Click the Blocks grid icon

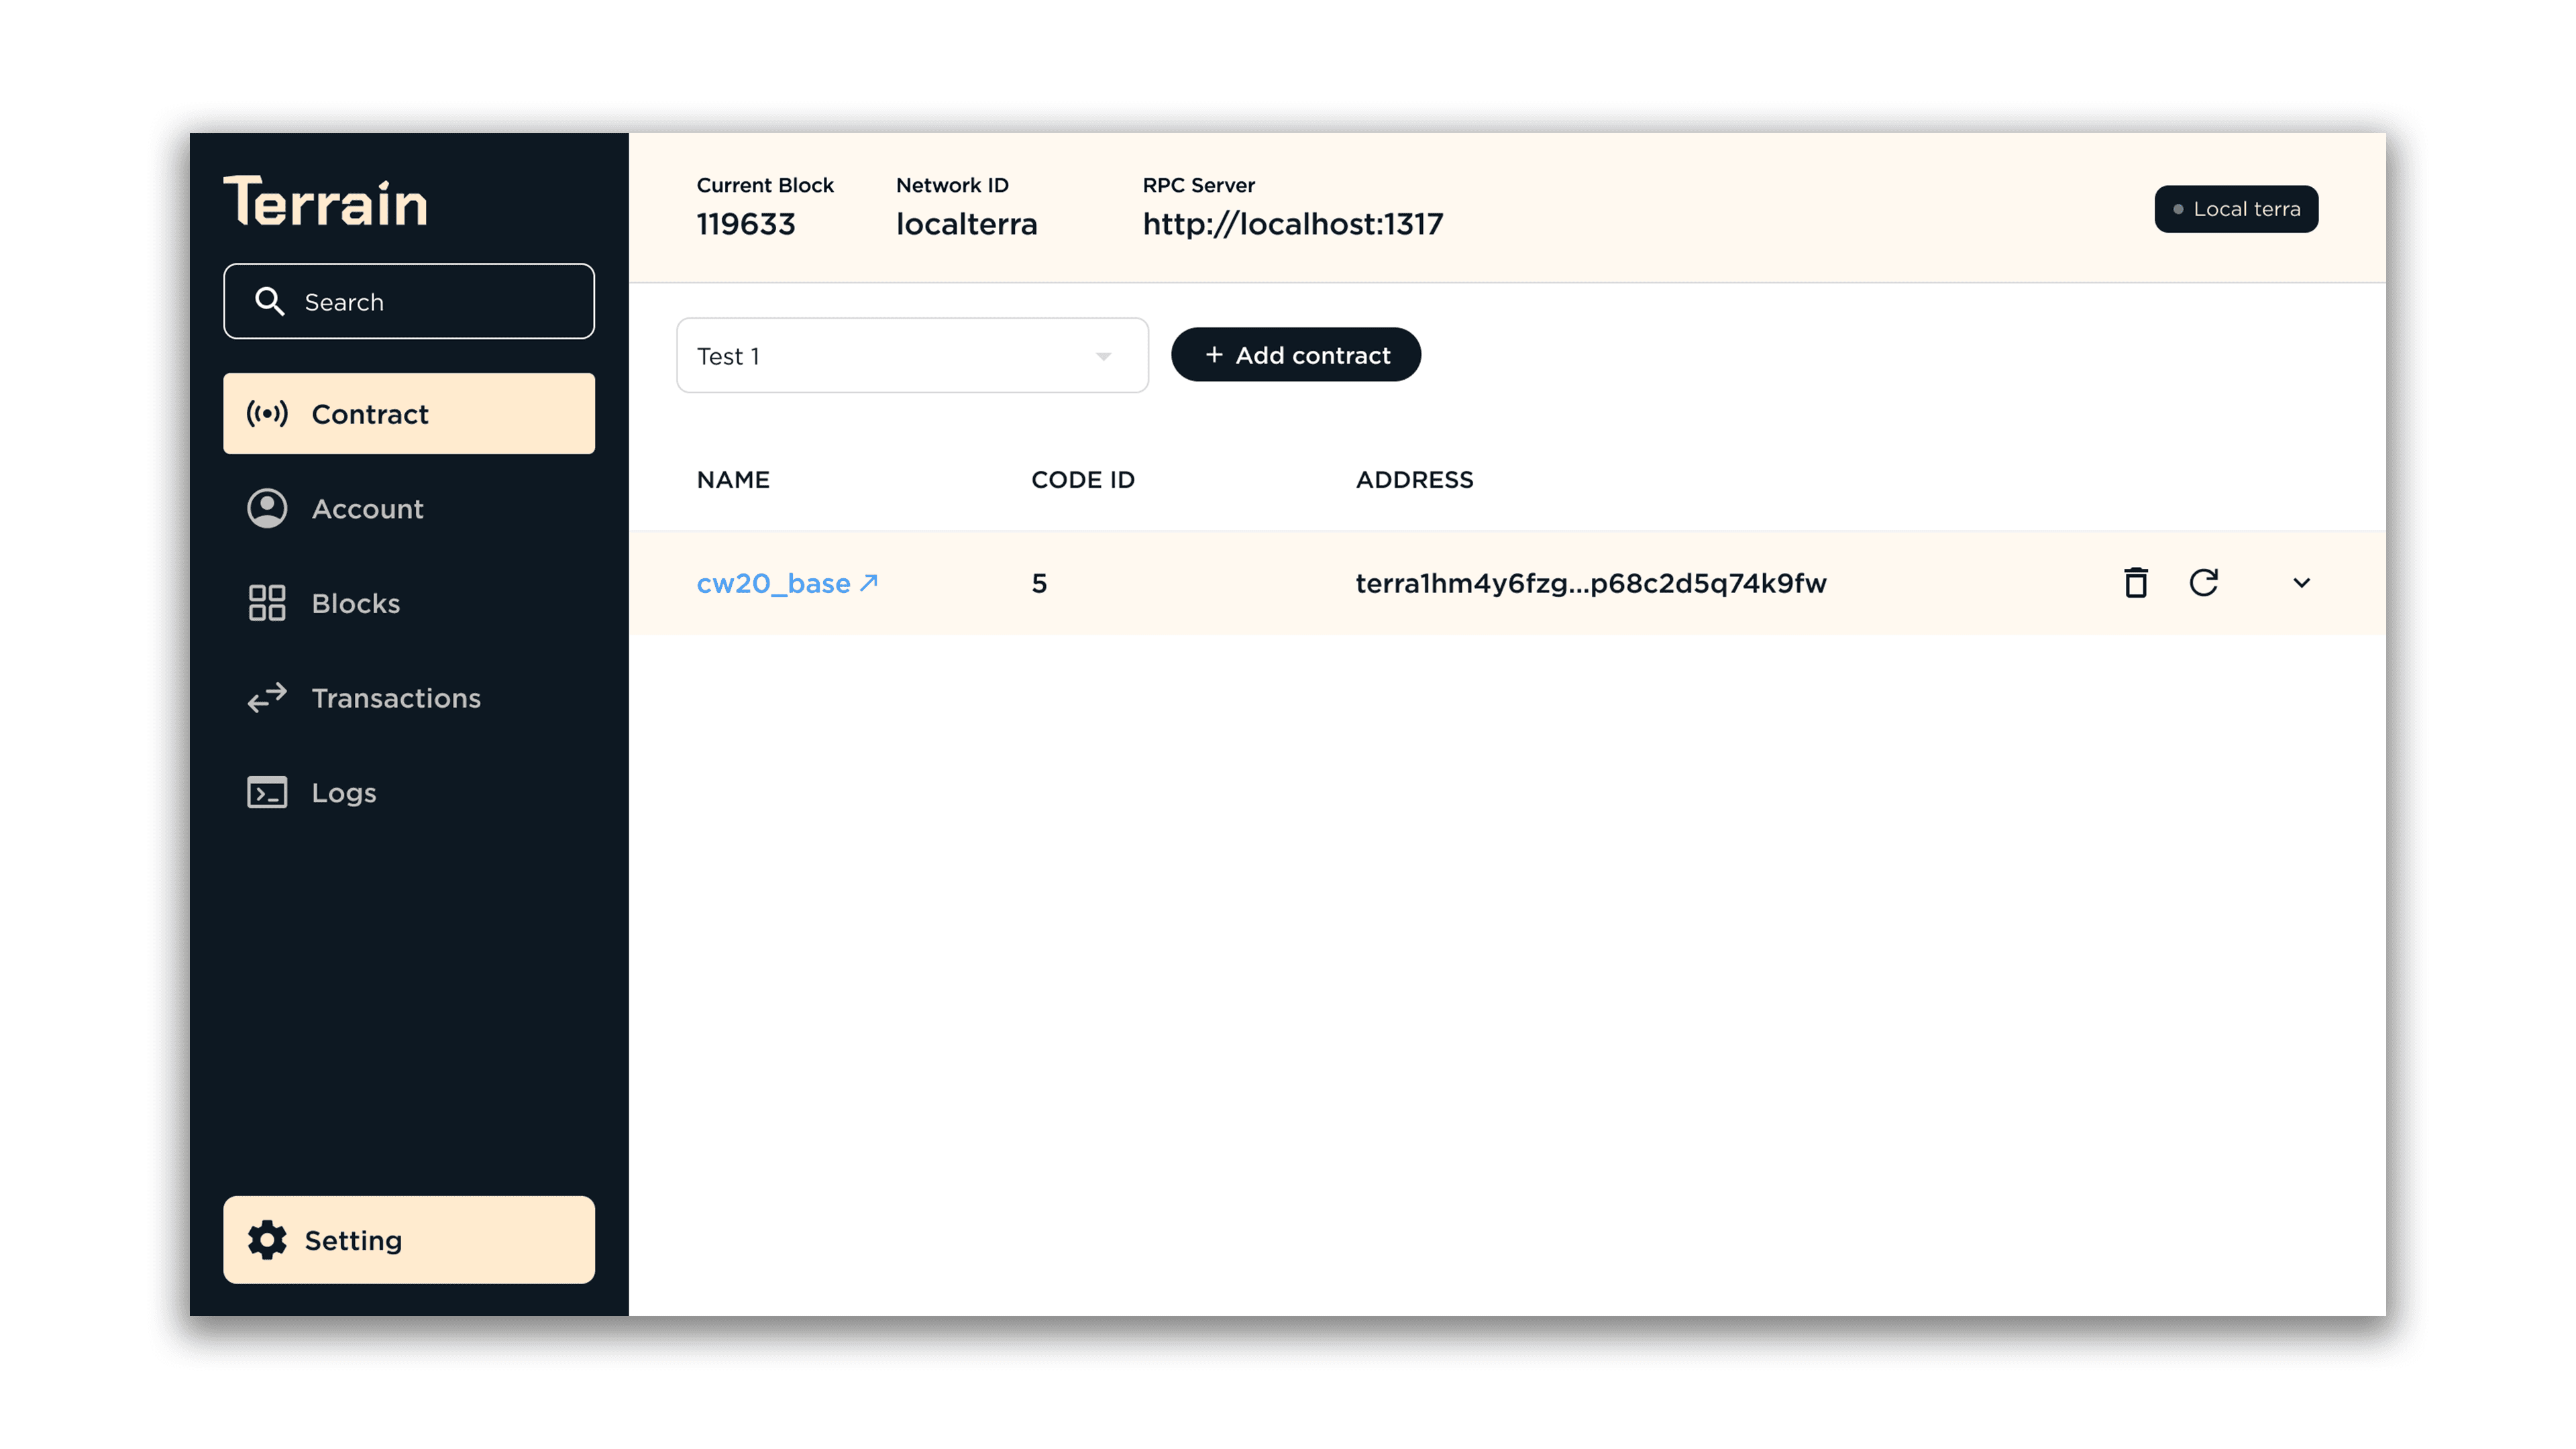click(x=267, y=603)
